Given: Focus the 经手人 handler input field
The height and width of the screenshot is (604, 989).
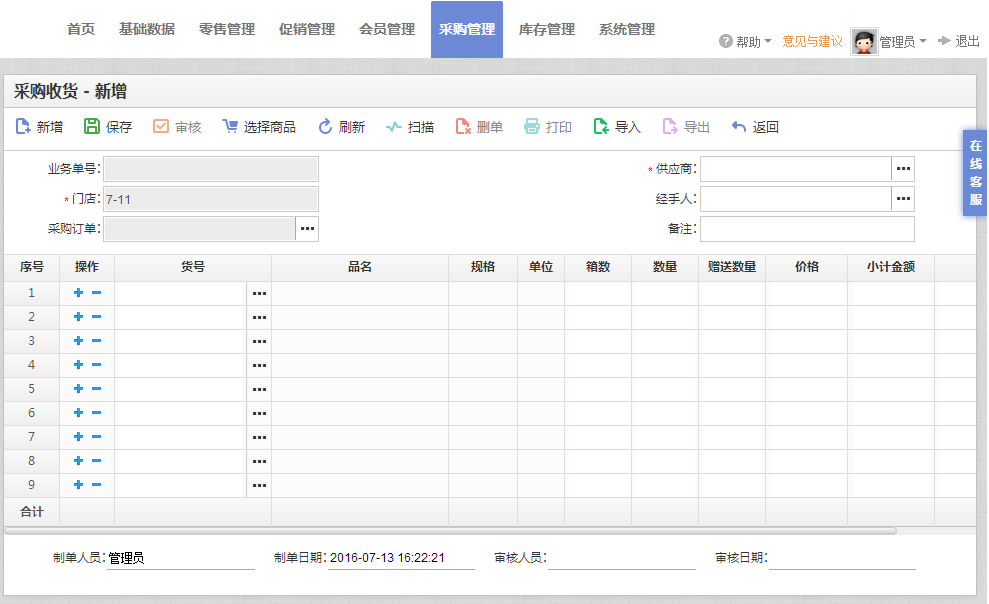Looking at the screenshot, I should (796, 199).
